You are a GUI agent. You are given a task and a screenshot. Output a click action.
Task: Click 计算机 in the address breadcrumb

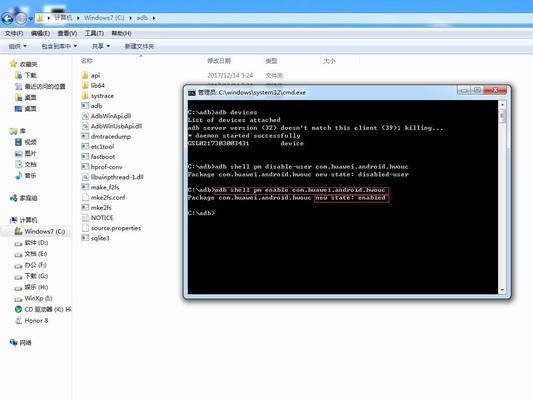coord(63,18)
